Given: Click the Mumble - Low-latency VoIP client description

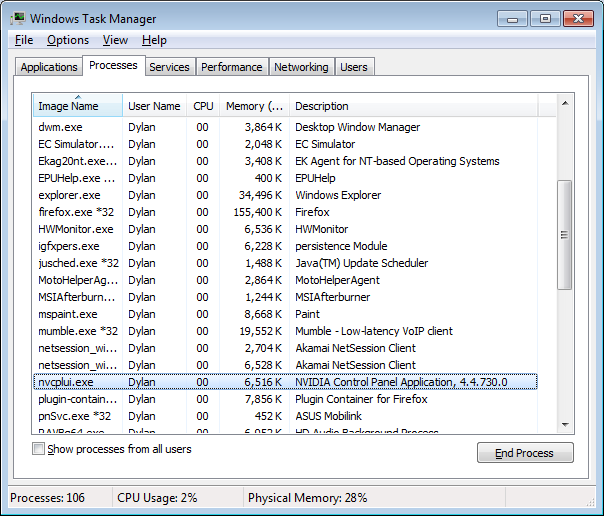Looking at the screenshot, I should (374, 331).
